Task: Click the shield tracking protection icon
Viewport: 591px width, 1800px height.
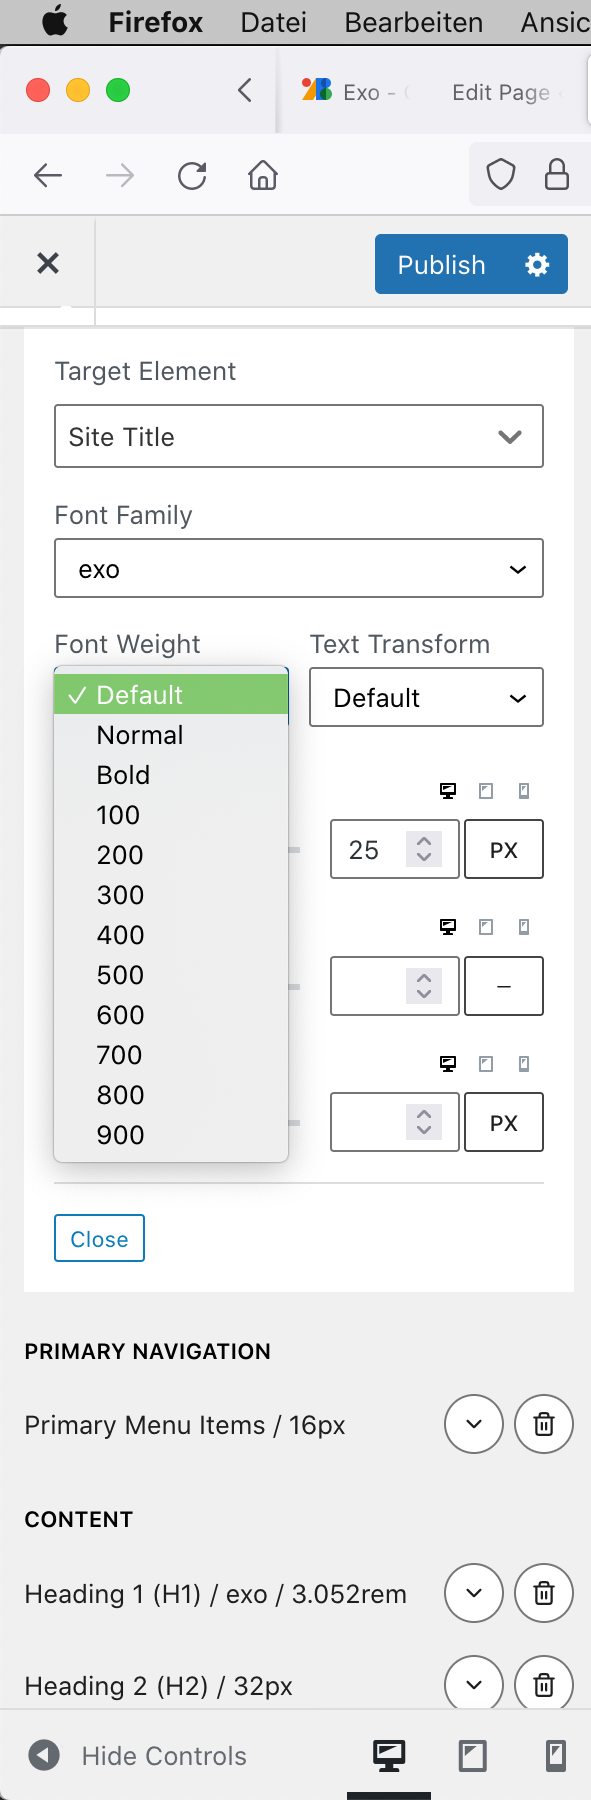Action: coord(500,175)
